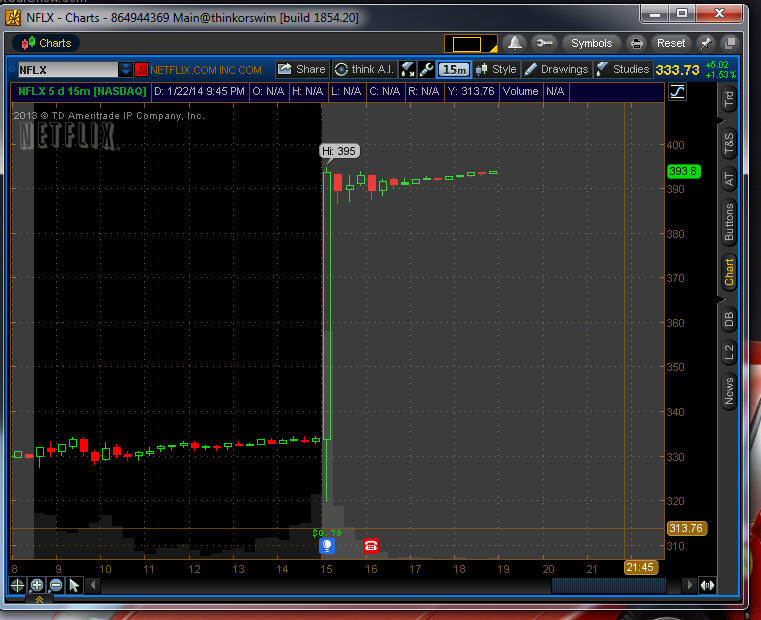Expand the symbol dropdown arrow
The image size is (761, 620).
pyautogui.click(x=126, y=70)
